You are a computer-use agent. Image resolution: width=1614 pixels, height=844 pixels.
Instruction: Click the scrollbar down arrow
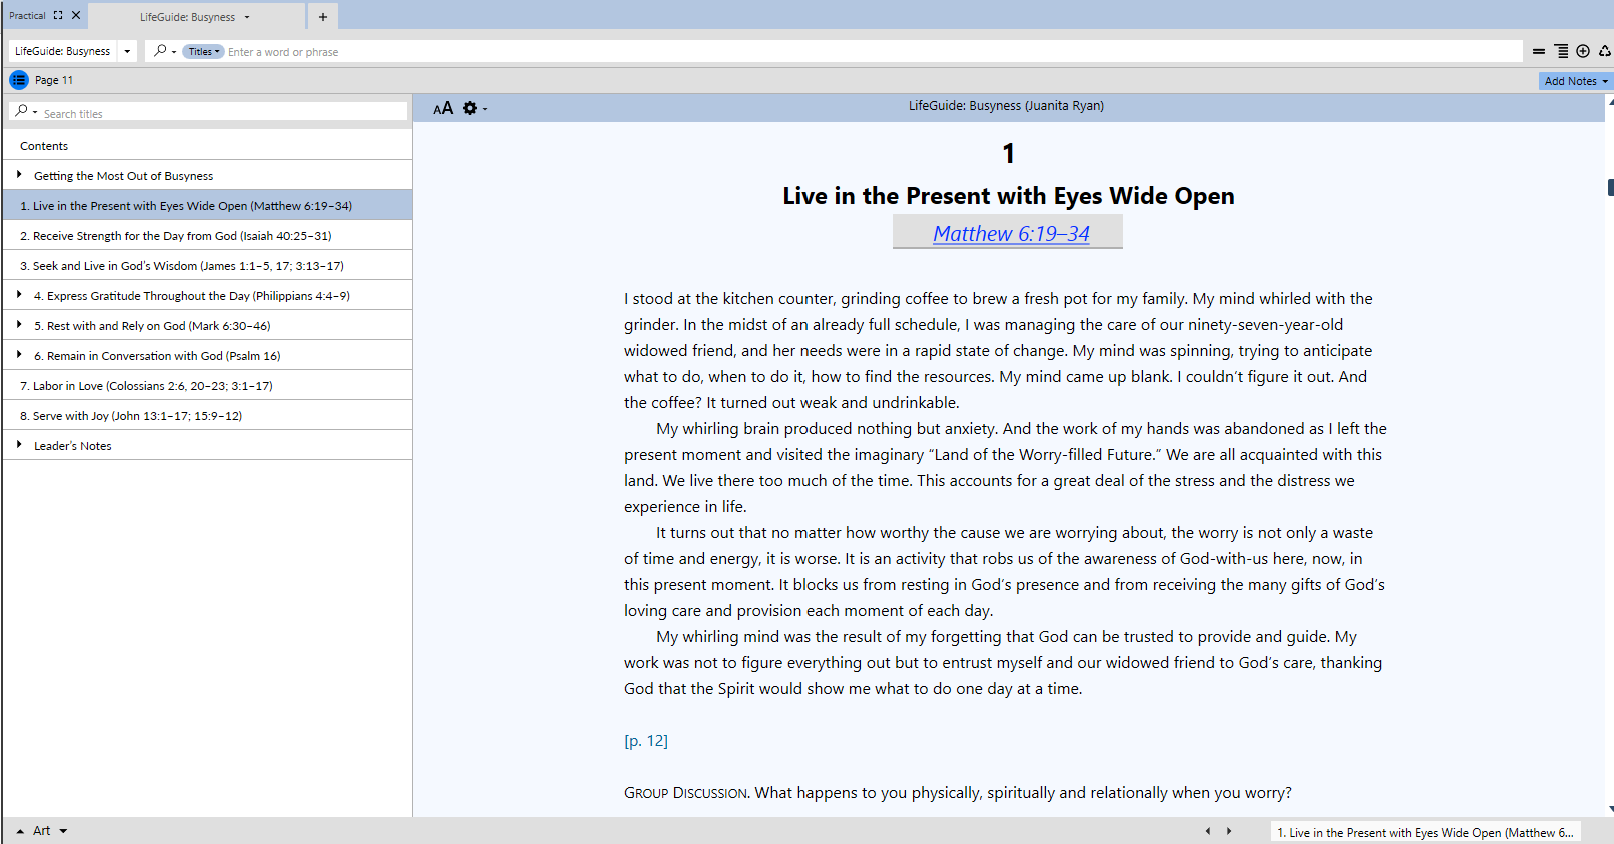point(1610,809)
